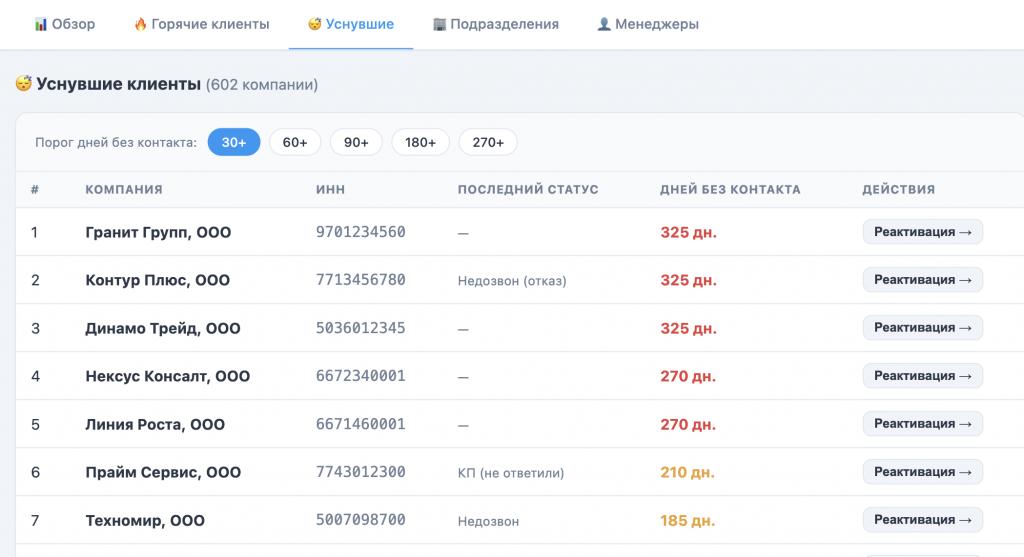Click the Последний статус column header

coord(528,189)
